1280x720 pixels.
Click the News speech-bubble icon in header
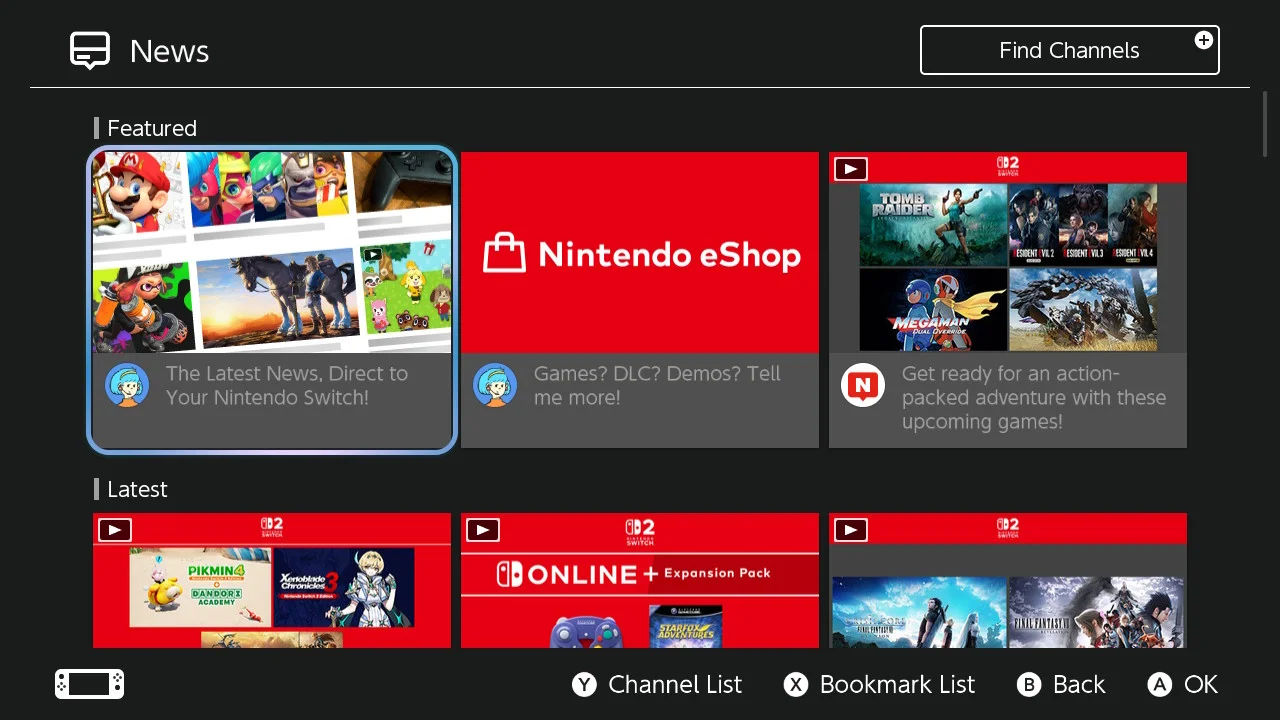(x=90, y=50)
